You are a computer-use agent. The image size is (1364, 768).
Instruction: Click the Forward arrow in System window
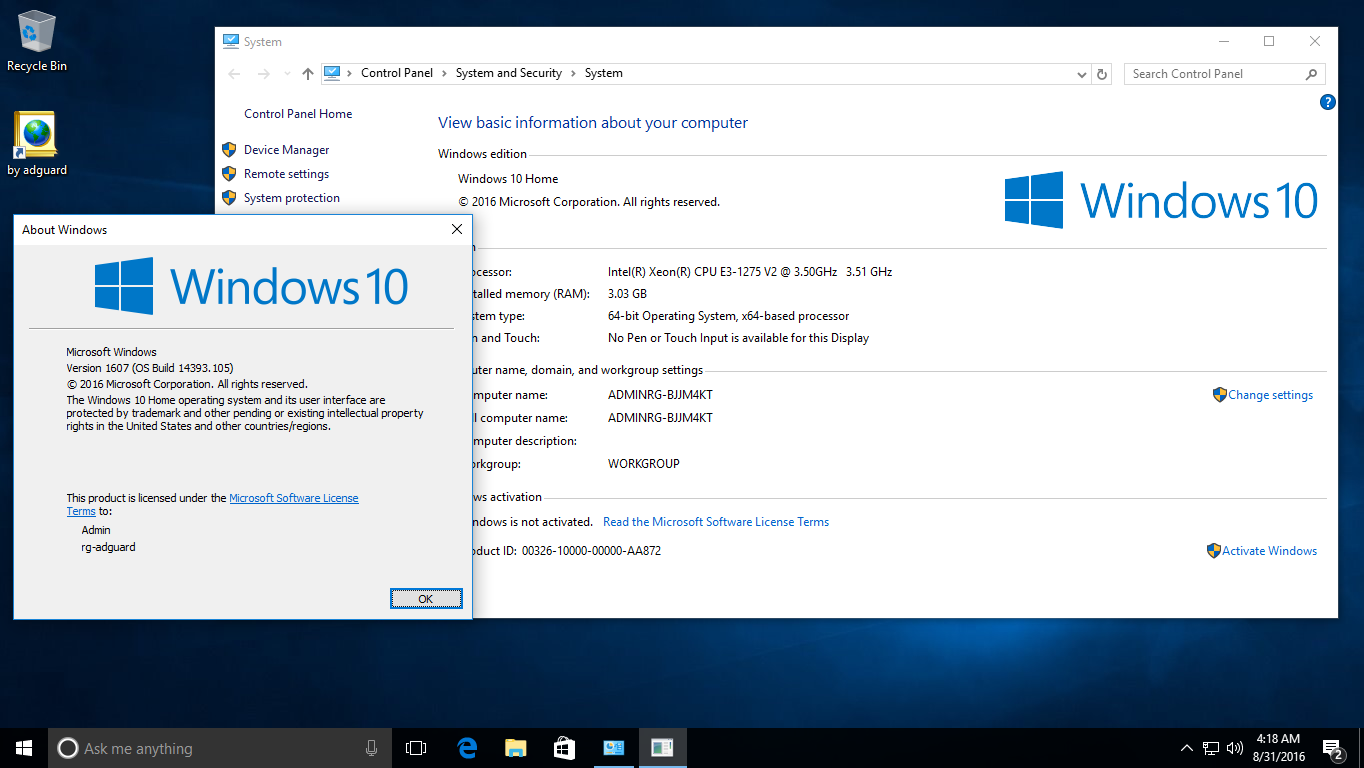(x=264, y=74)
